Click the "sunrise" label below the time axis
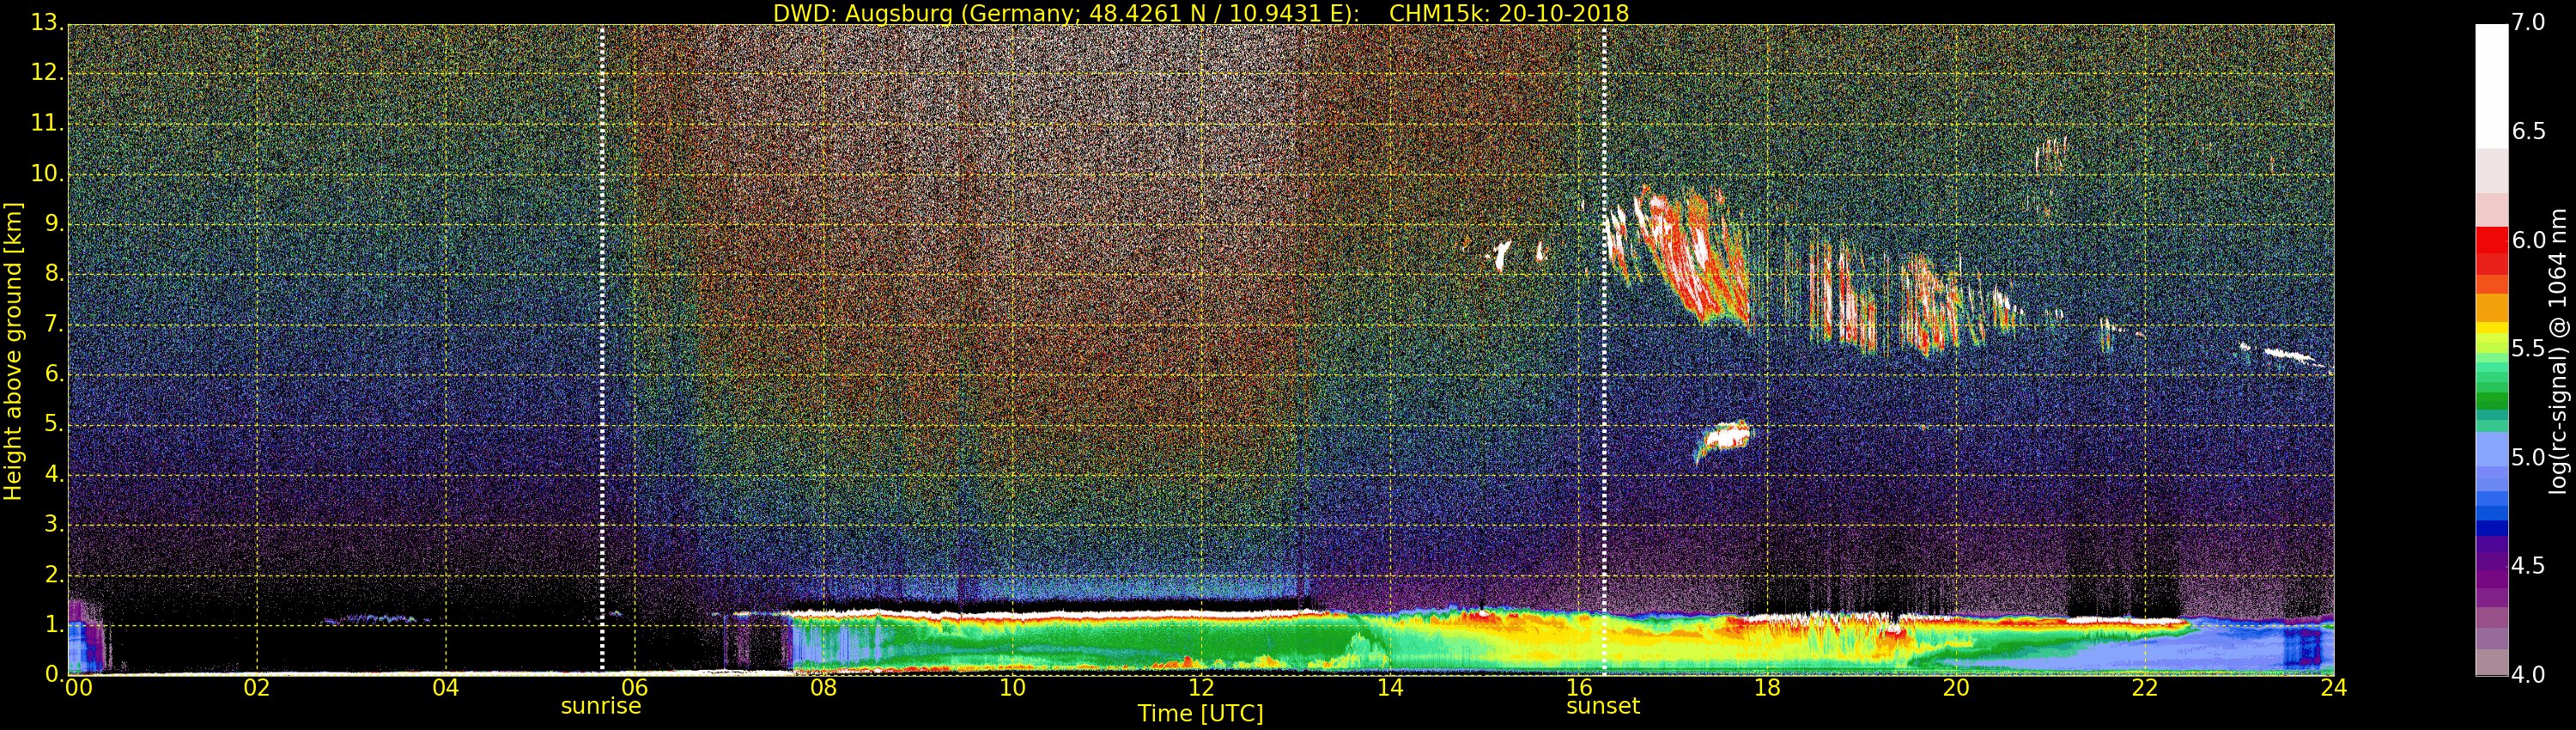Image resolution: width=2576 pixels, height=730 pixels. [601, 706]
